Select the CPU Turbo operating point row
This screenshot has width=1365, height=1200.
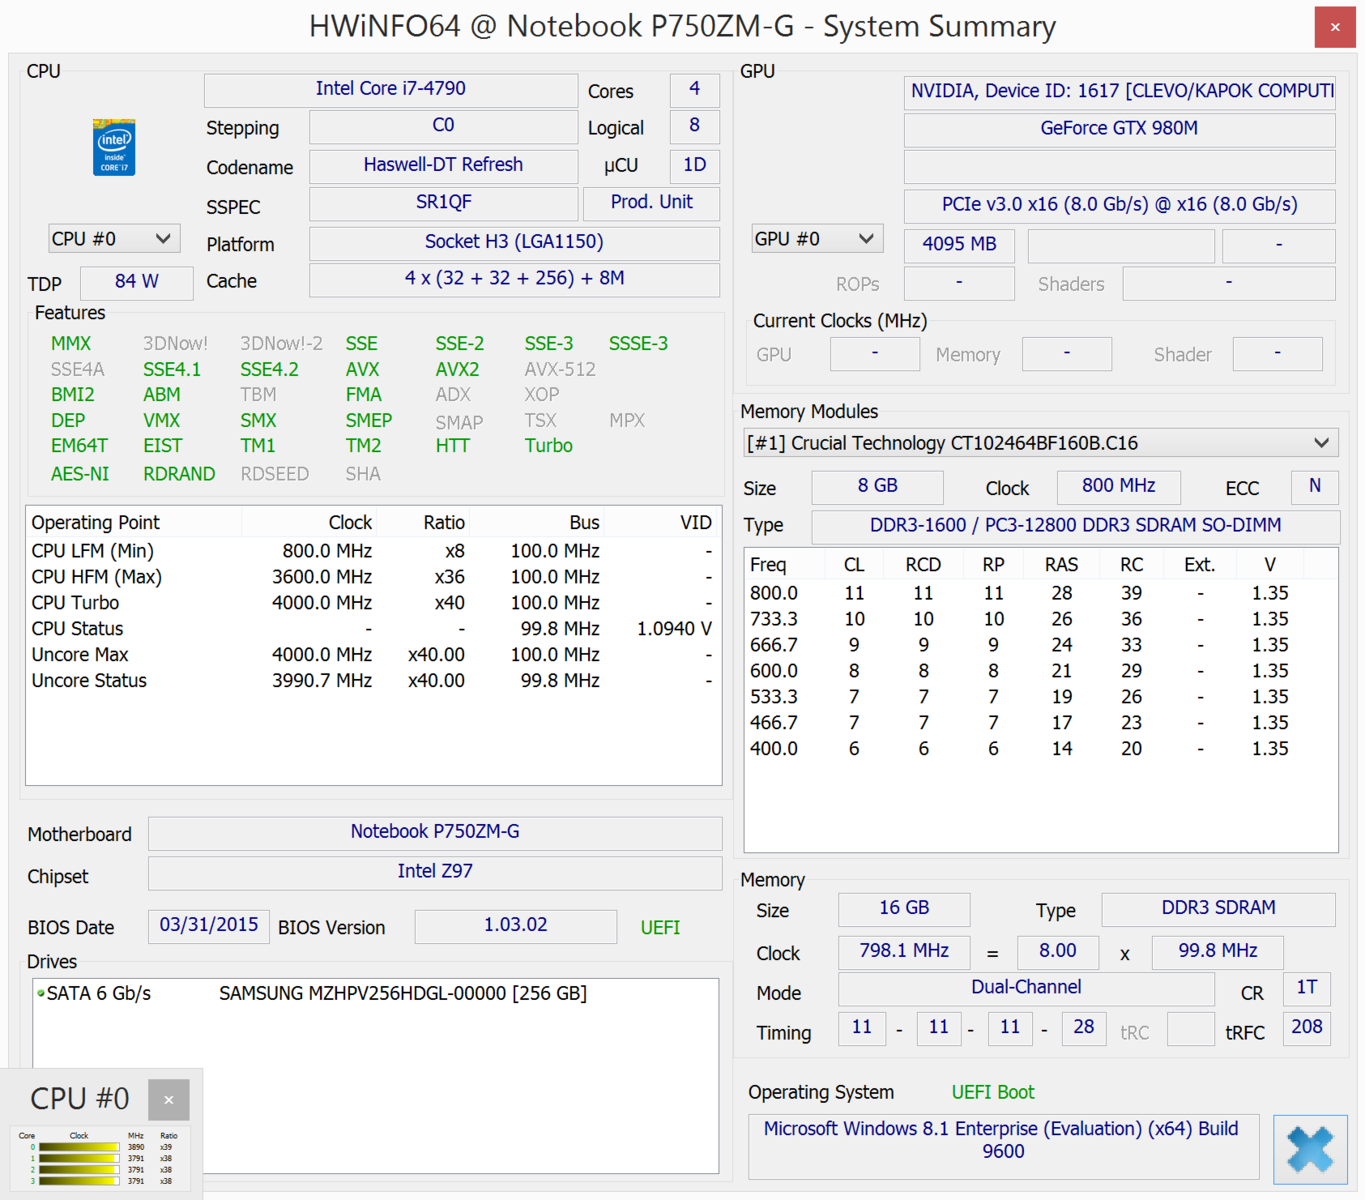coord(373,603)
